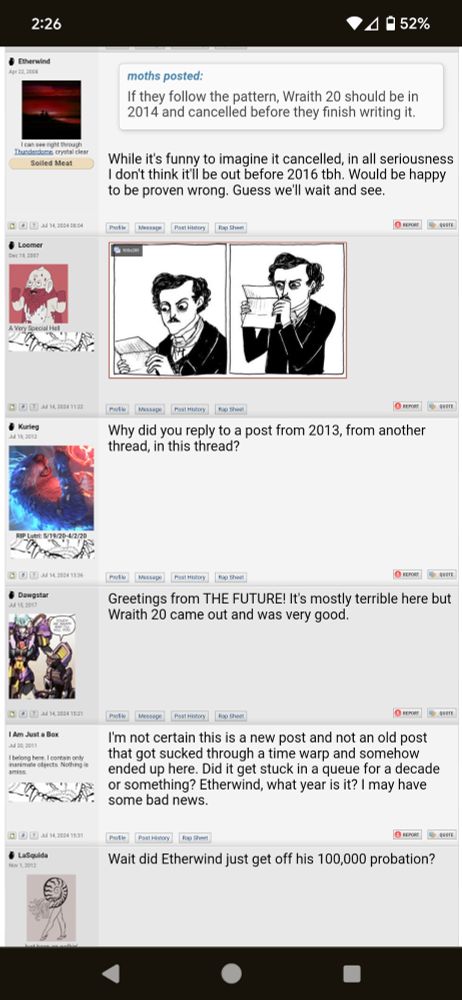This screenshot has height=1000, width=462.
Task: Open recent apps square icon
Action: pos(352,973)
